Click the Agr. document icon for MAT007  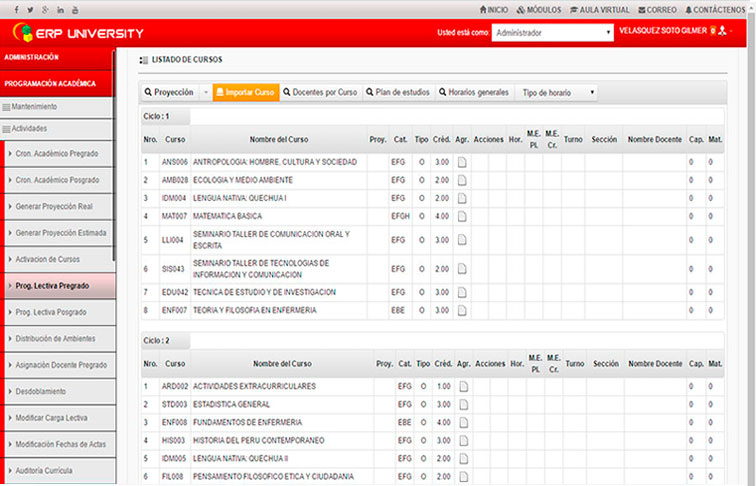tap(462, 216)
